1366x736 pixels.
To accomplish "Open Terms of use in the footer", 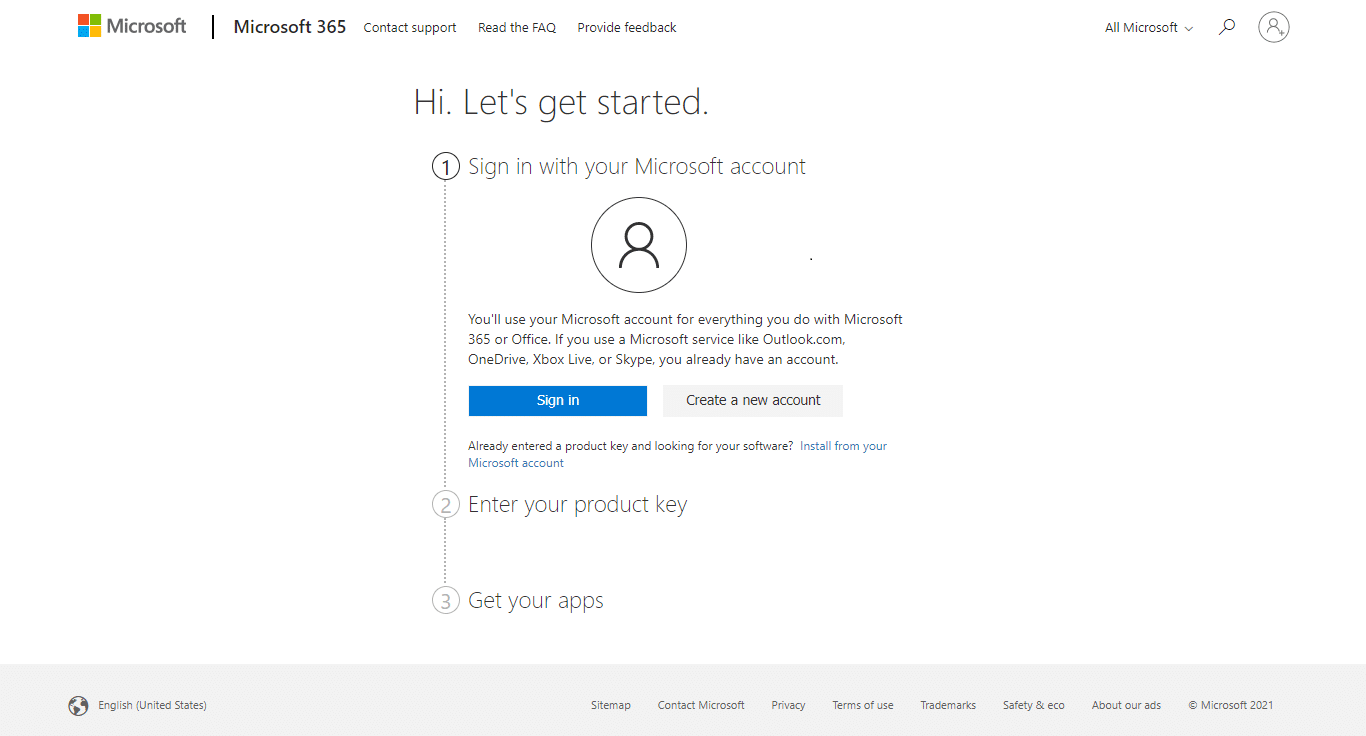I will click(x=863, y=706).
